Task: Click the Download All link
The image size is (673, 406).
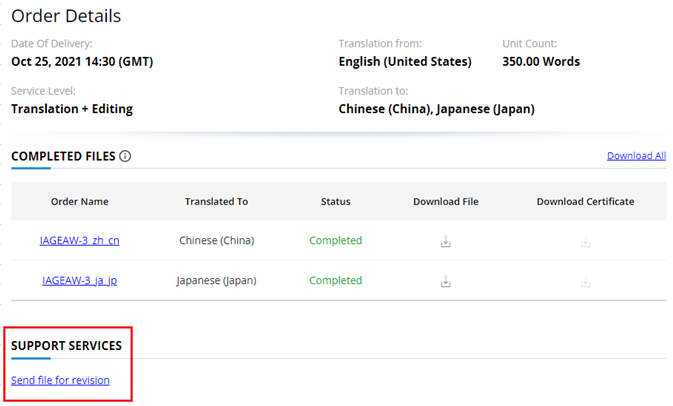Action: (636, 156)
